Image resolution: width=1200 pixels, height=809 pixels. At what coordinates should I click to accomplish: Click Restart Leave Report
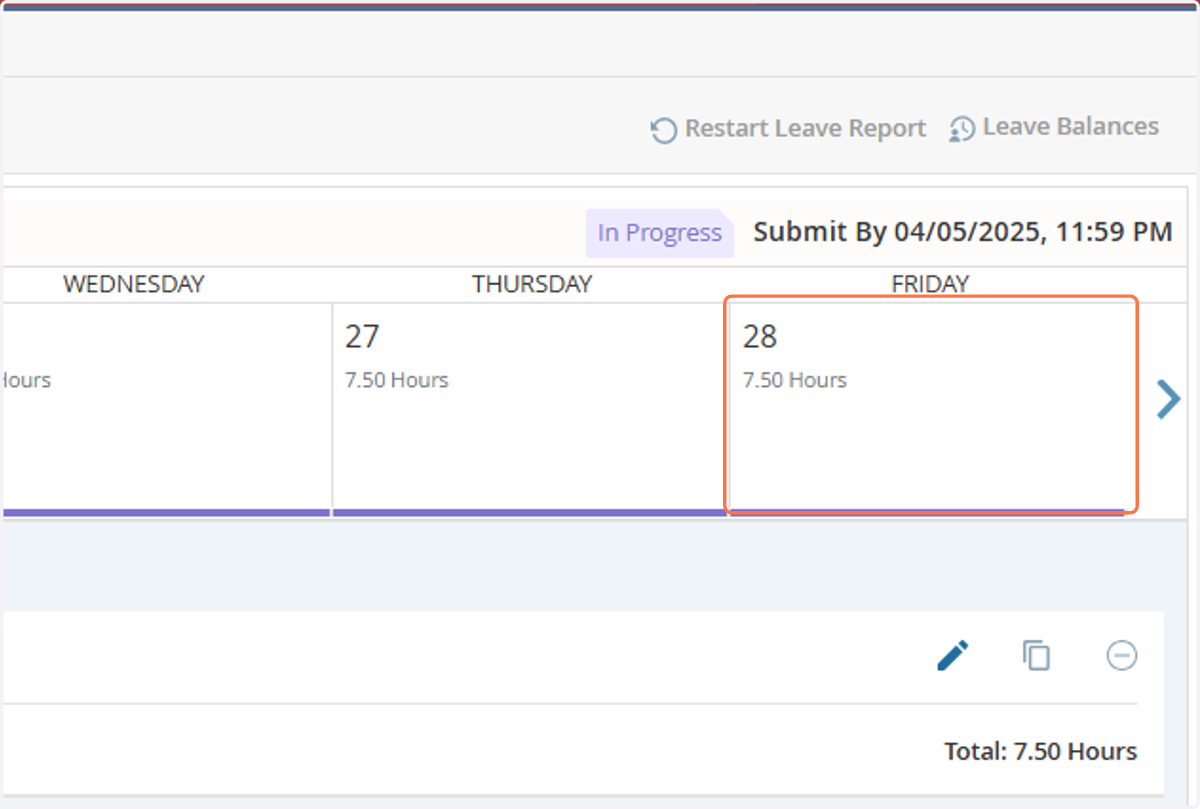[788, 129]
